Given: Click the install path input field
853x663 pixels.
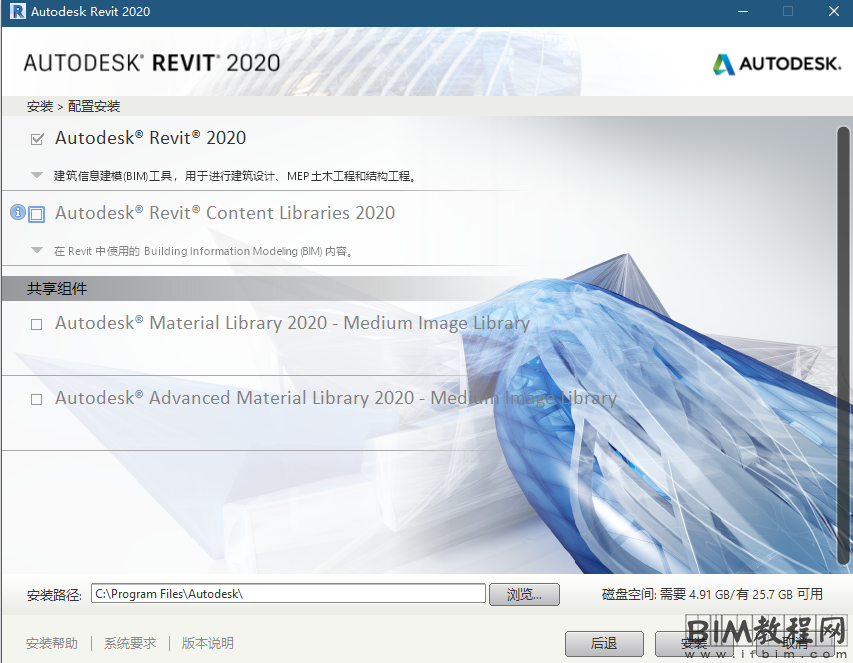Looking at the screenshot, I should click(x=288, y=593).
